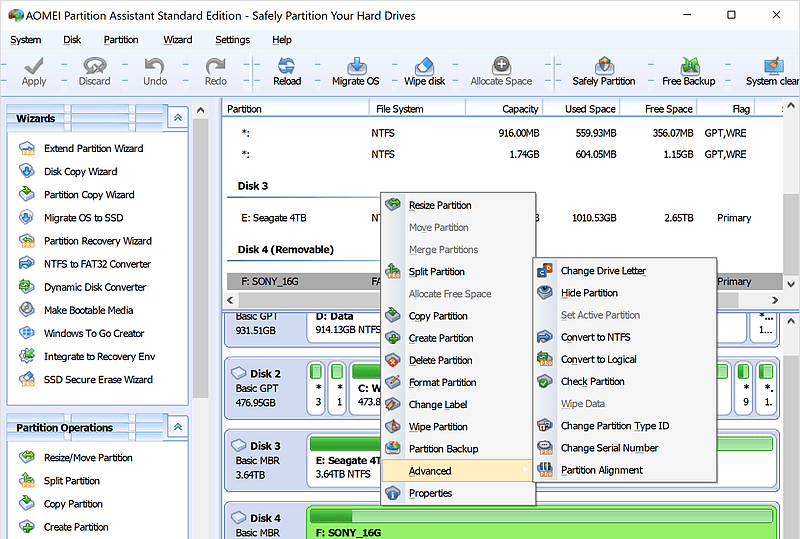800x539 pixels.
Task: Open the Partition menu
Action: coord(121,40)
